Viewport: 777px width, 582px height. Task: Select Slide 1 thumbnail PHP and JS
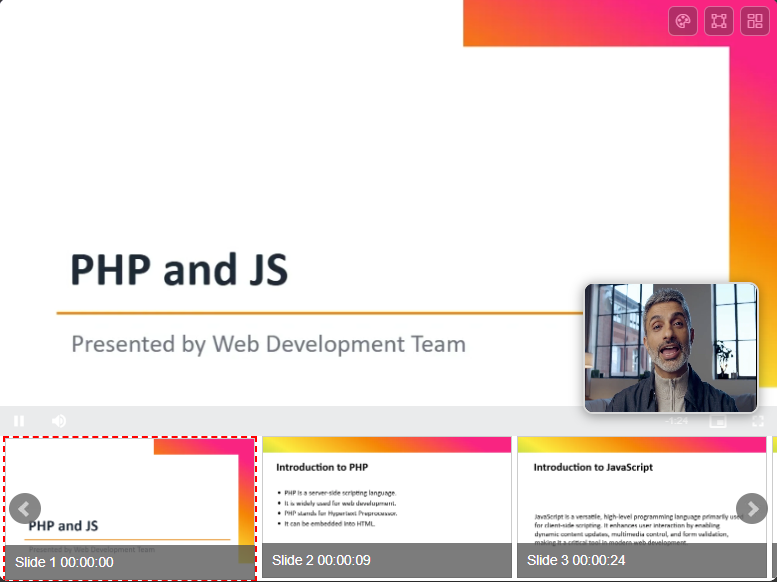[130, 509]
